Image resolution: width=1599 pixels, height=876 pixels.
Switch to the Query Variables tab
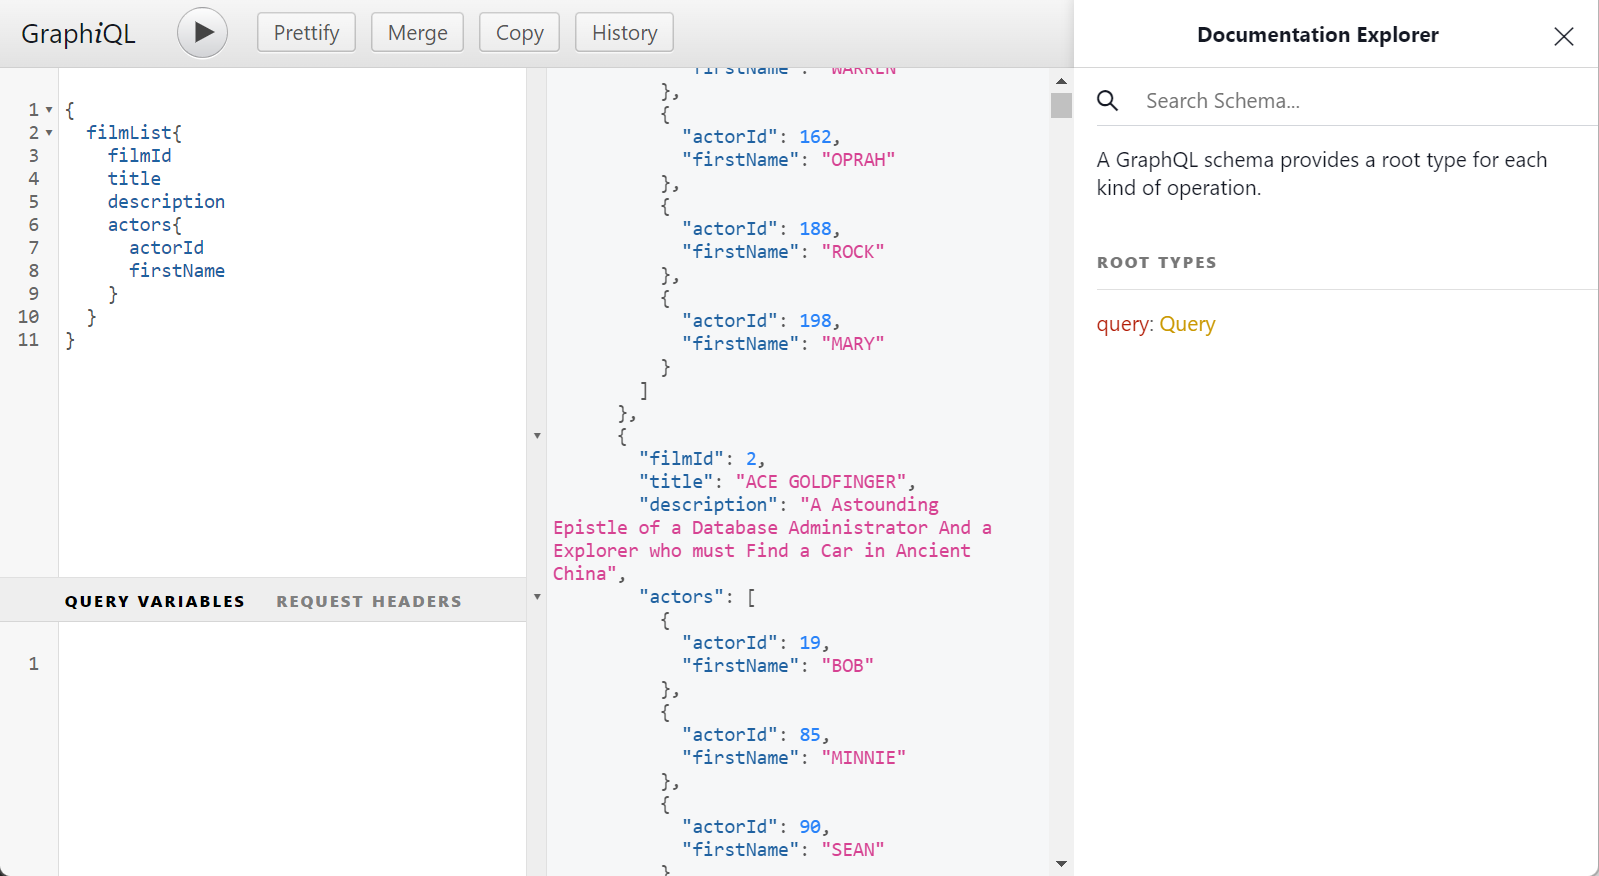(155, 601)
